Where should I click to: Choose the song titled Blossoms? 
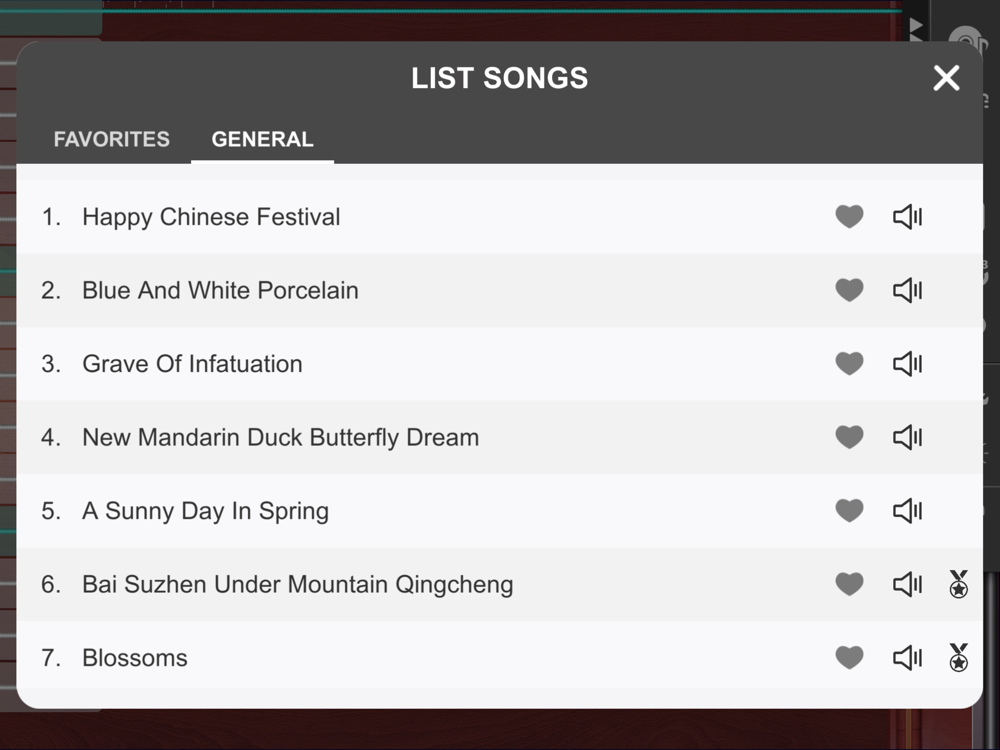click(135, 658)
